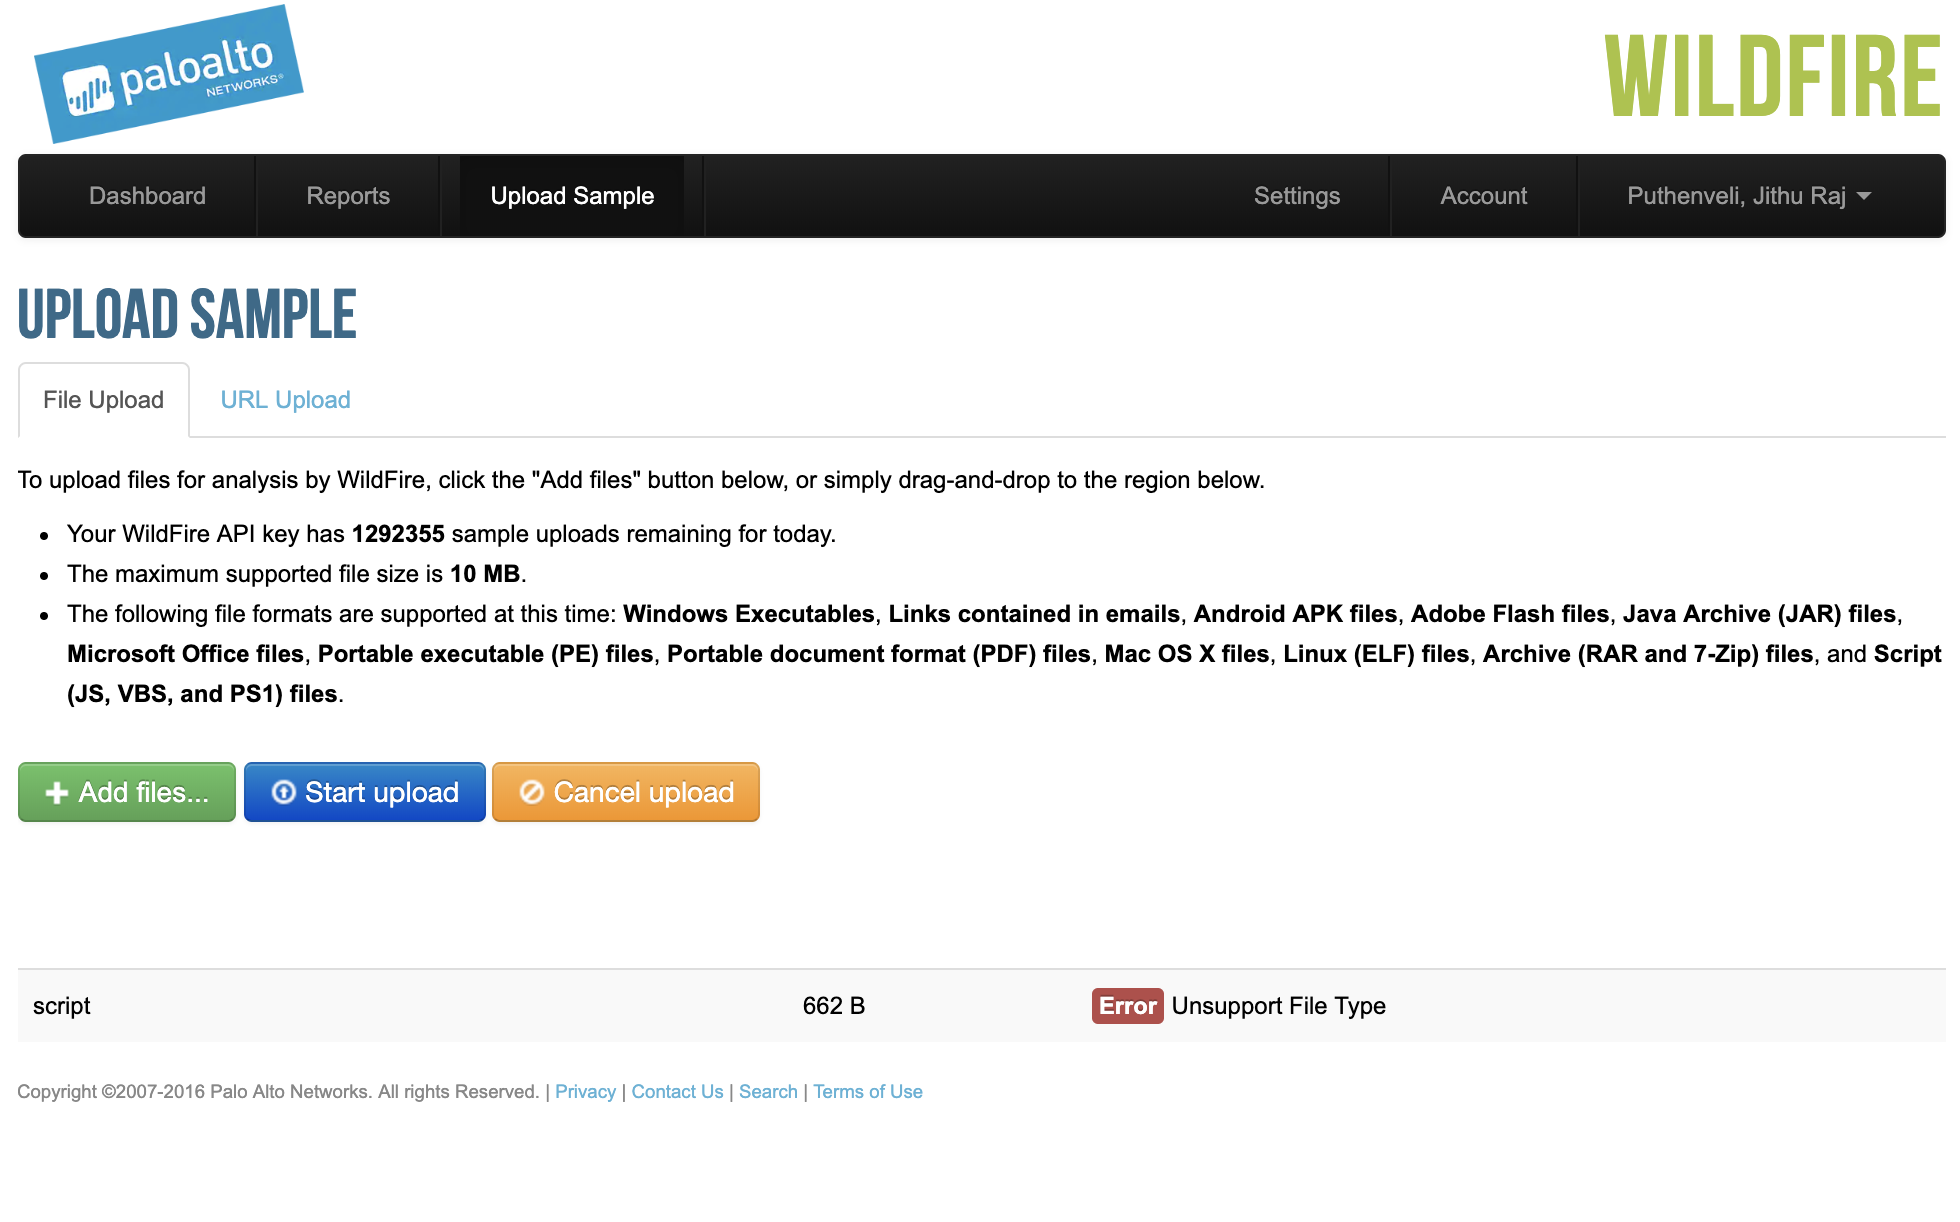Viewport: 1960px width, 1222px height.
Task: Click the caret beside the username
Action: (x=1864, y=197)
